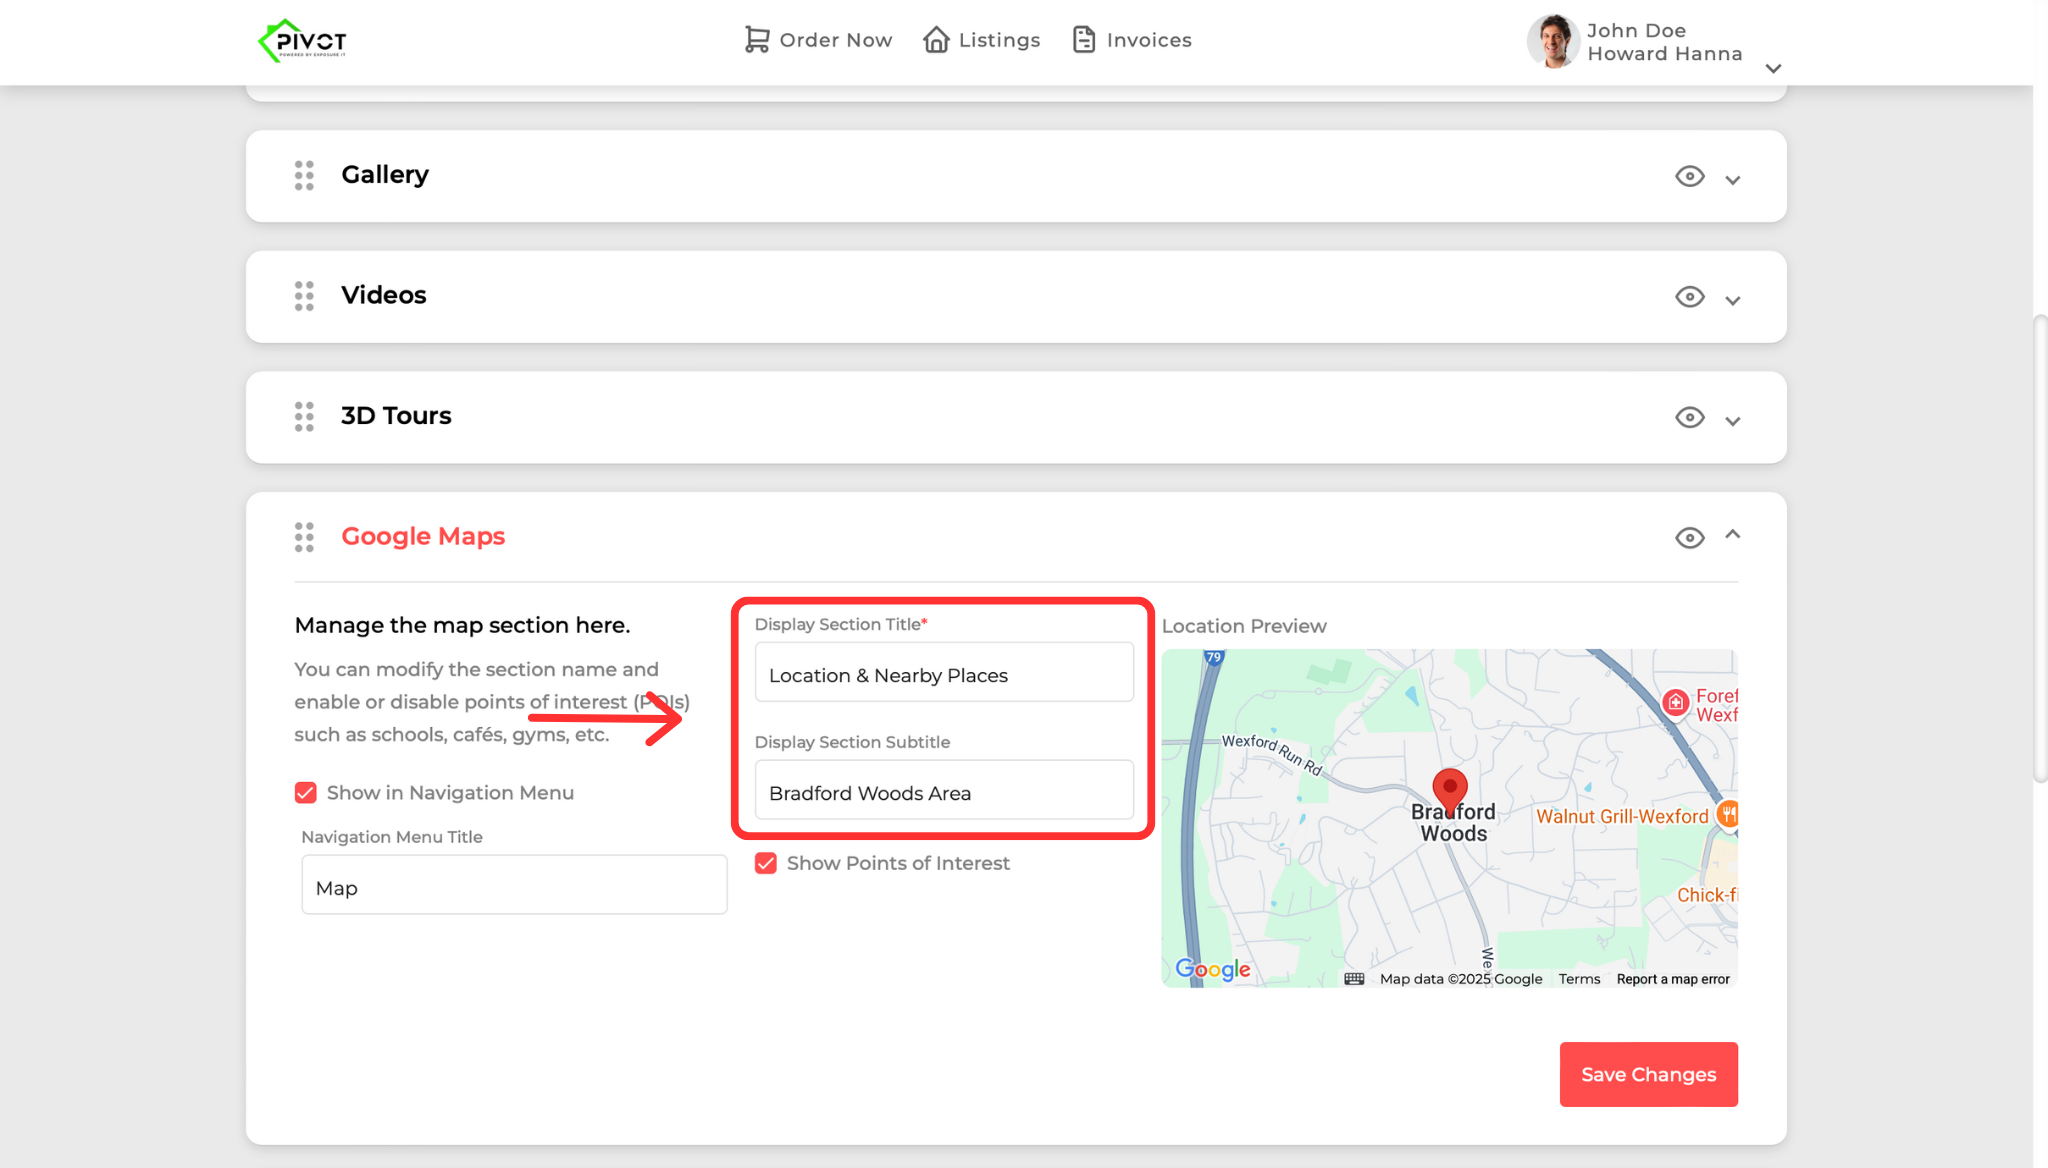This screenshot has width=2048, height=1168.
Task: Disable Show Points of Interest checkbox
Action: click(766, 863)
